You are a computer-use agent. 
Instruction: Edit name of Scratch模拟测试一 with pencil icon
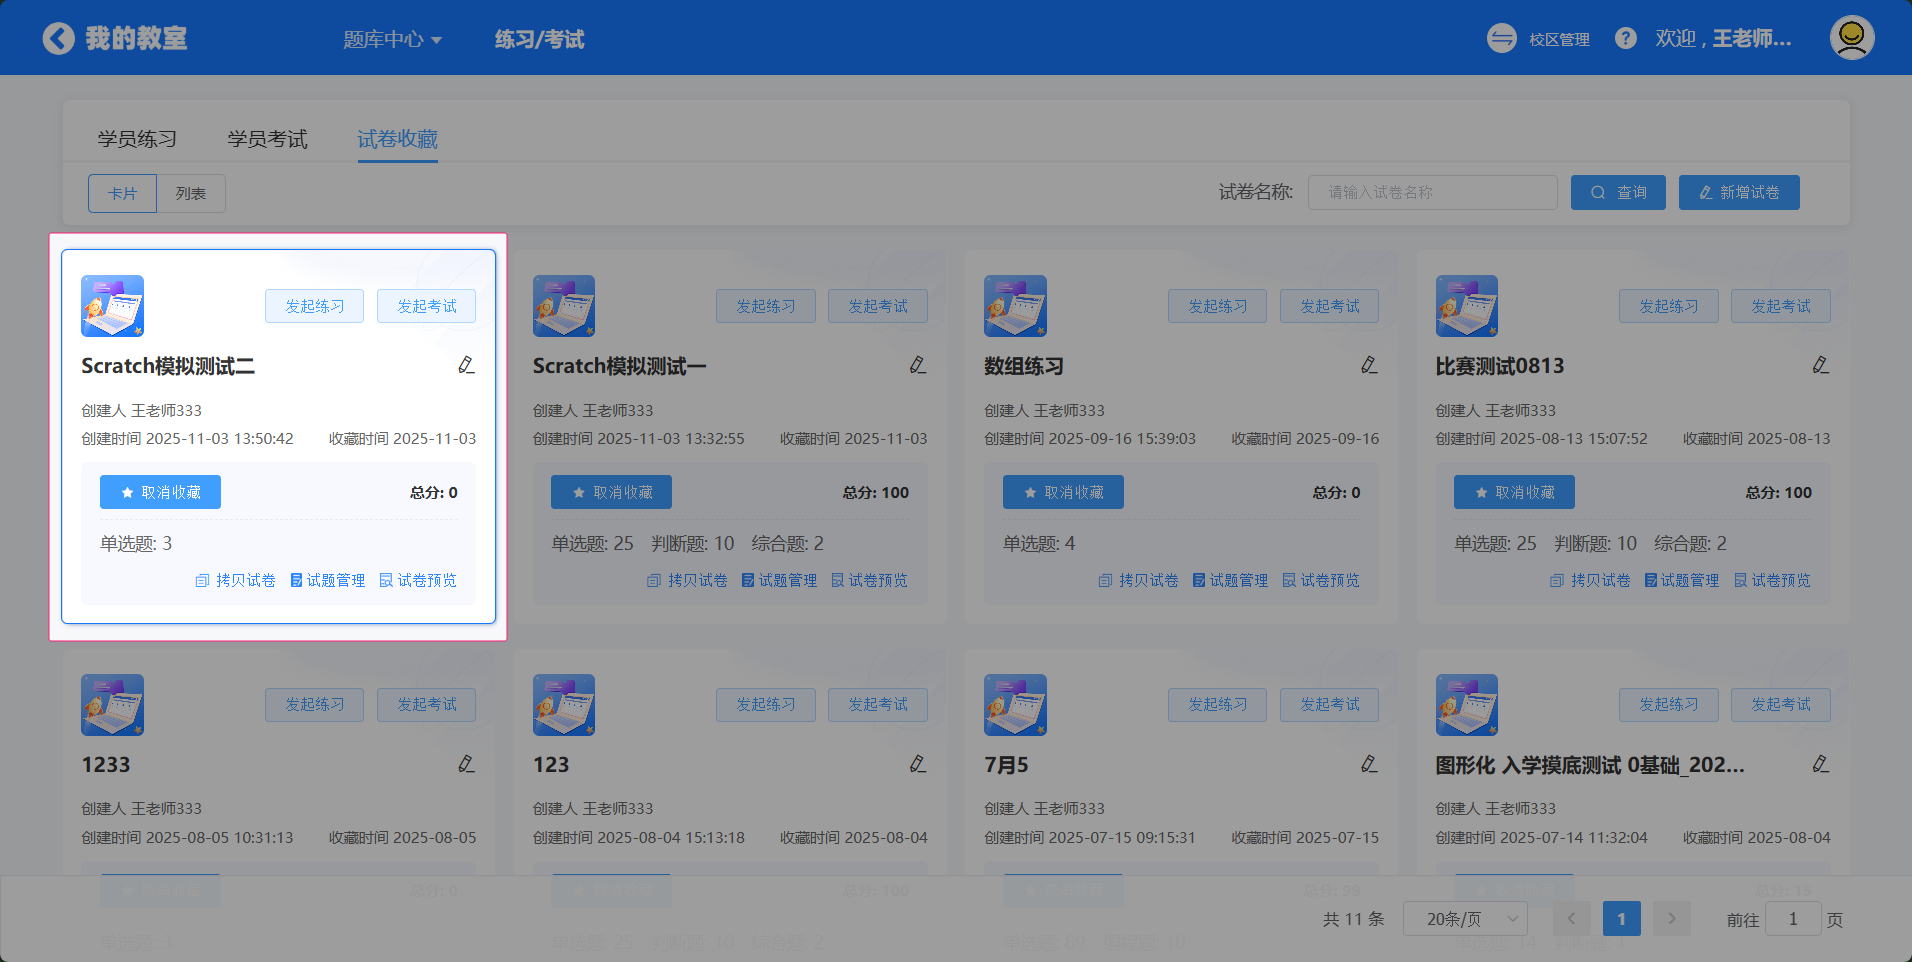918,365
